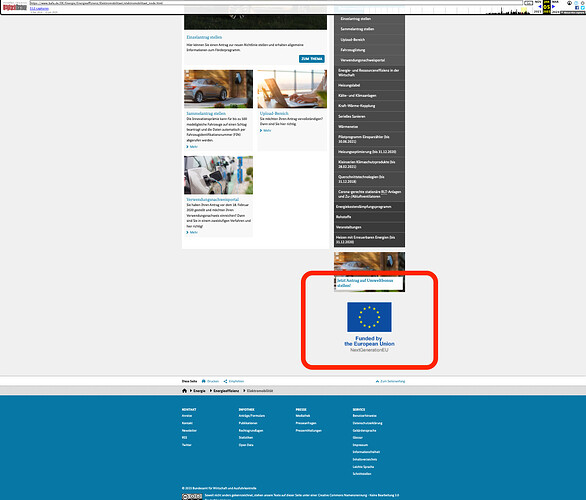586x500 pixels.
Task: Go to next capture with the right blue arrow
Action: [x=554, y=7]
